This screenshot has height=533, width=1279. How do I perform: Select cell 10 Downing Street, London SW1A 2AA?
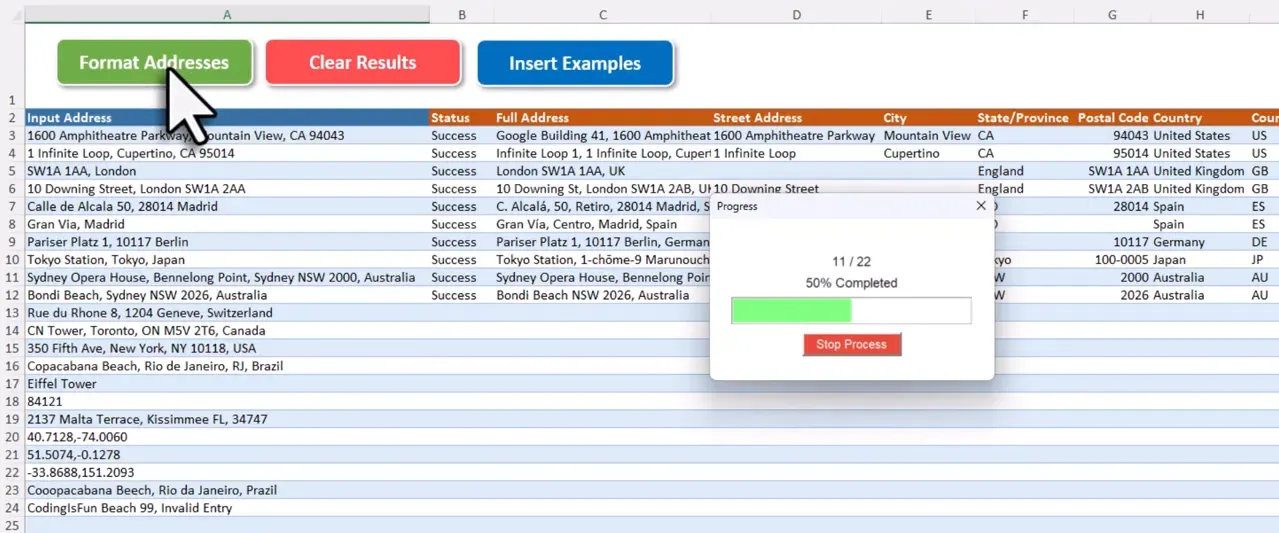227,189
